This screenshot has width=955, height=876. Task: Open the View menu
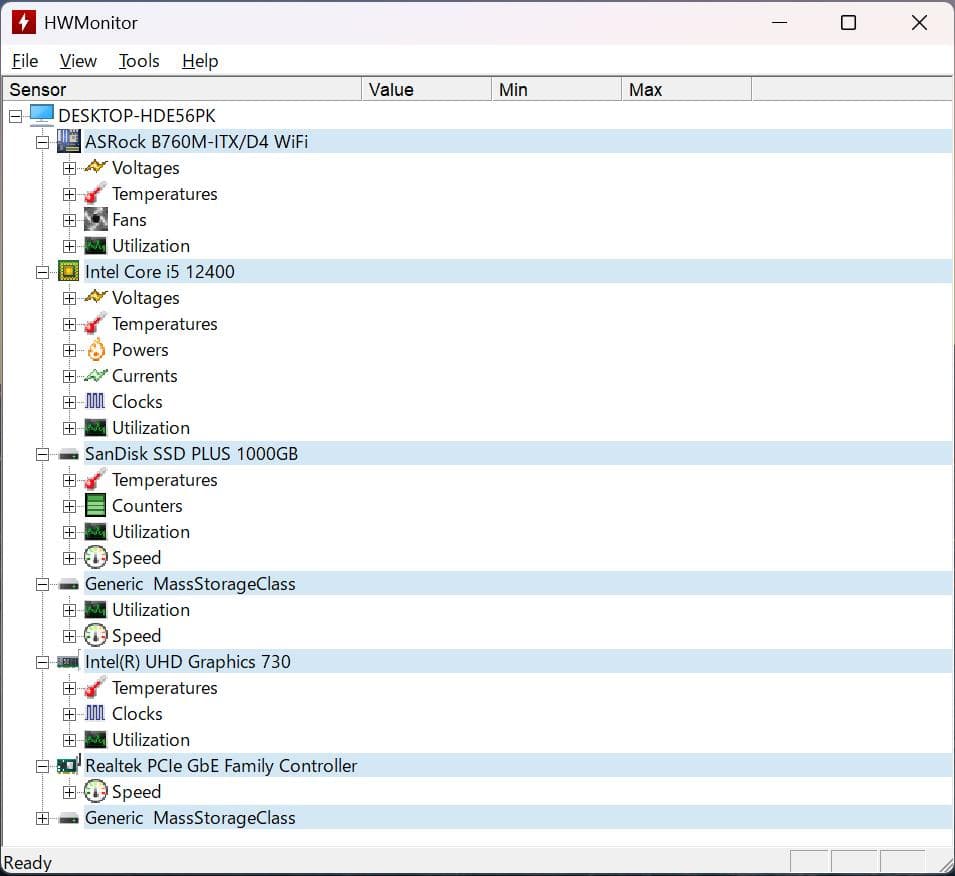click(77, 61)
